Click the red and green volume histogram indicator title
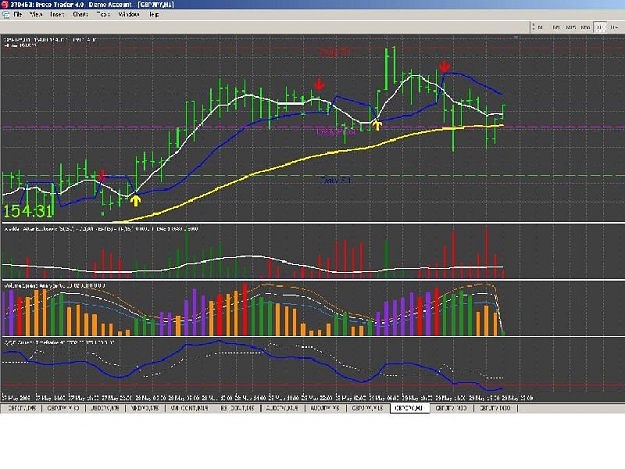Viewport: 625px width, 469px height. (100, 229)
